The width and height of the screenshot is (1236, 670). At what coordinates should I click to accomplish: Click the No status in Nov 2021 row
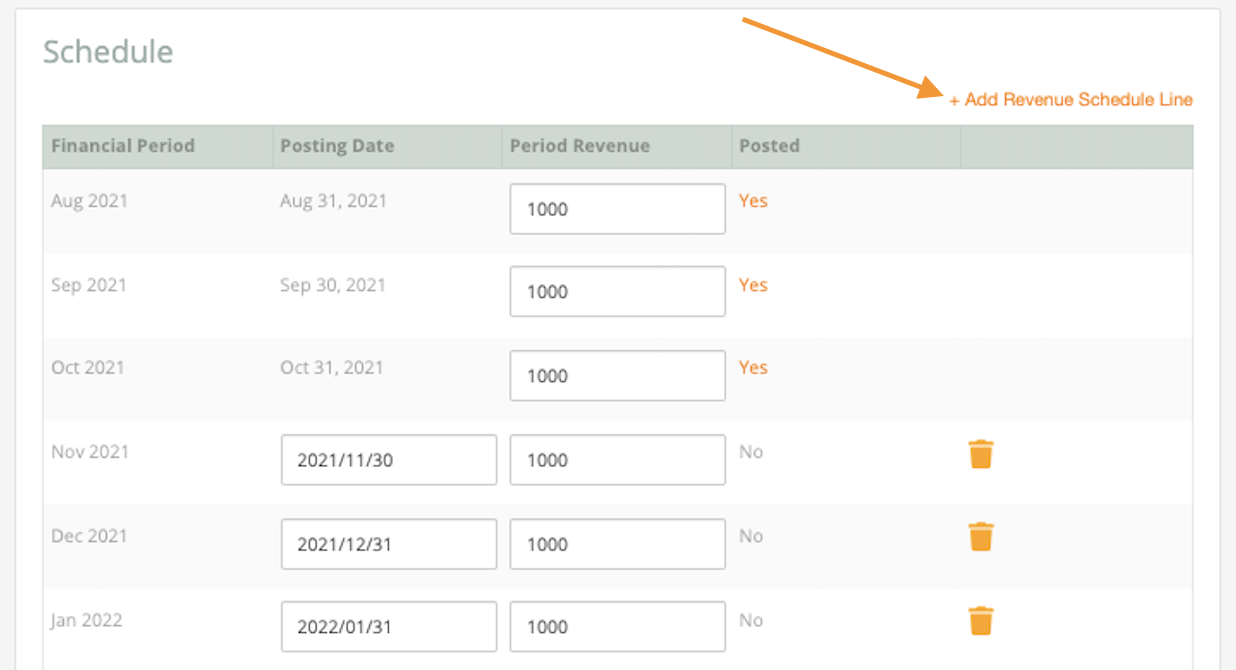[751, 452]
